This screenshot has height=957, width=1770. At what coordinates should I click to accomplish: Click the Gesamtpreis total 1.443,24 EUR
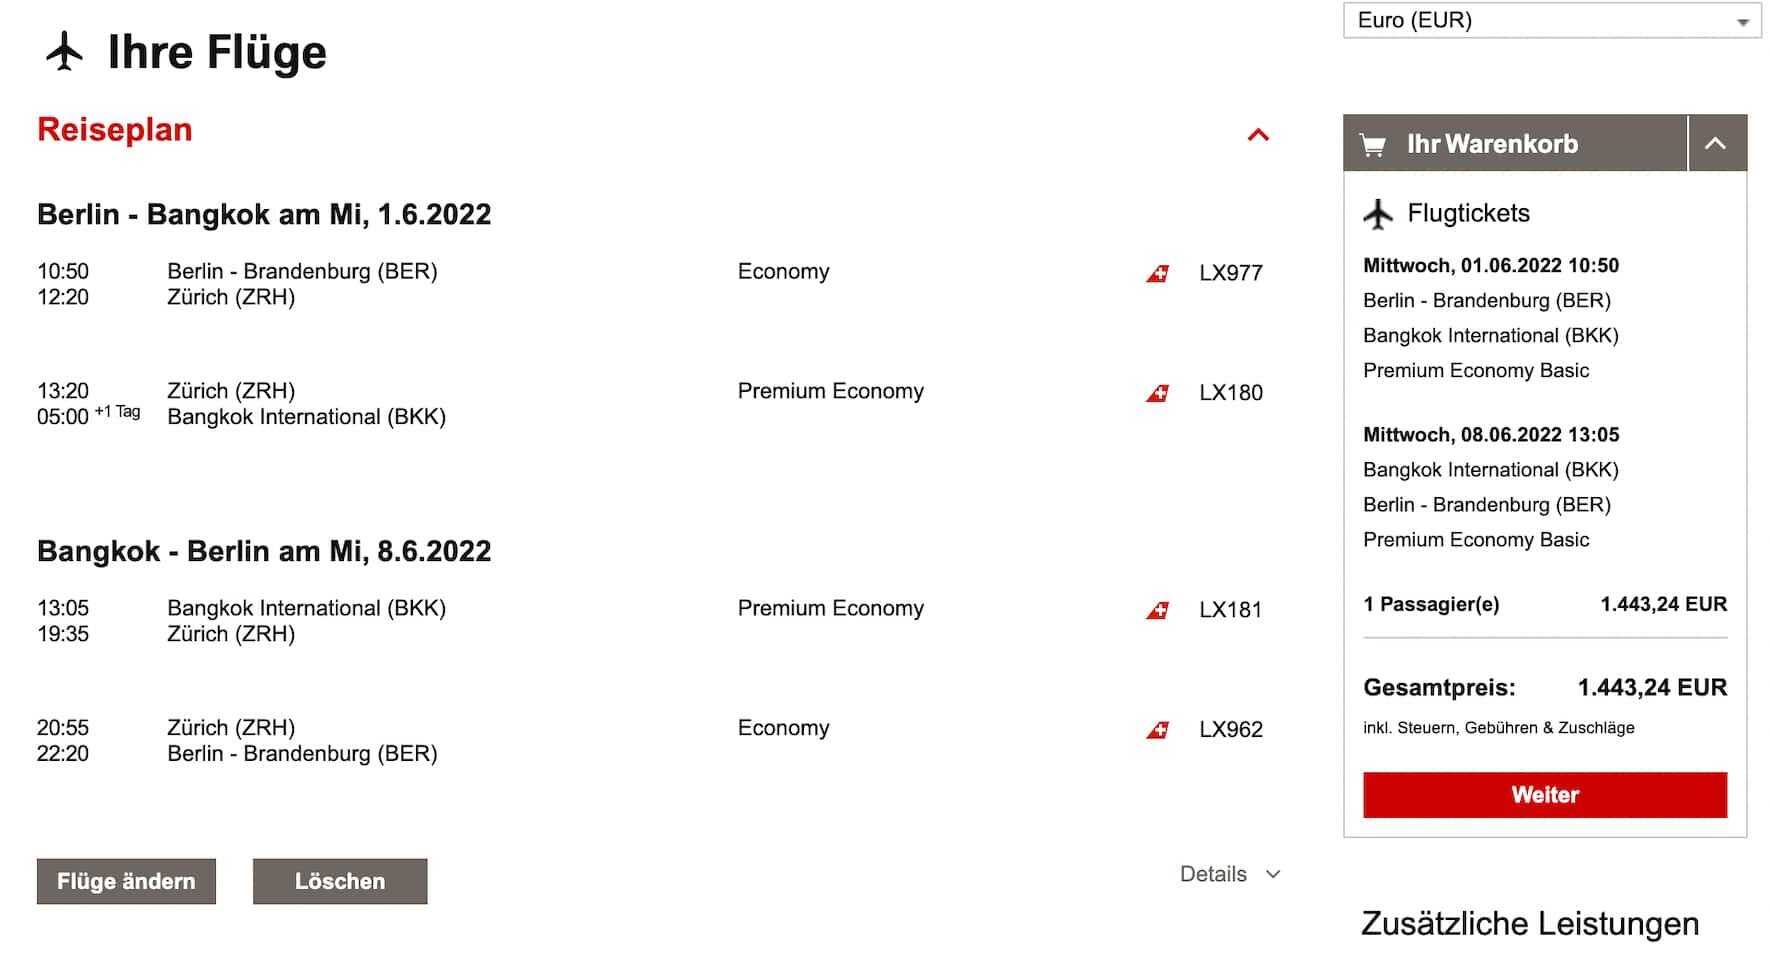pos(1651,688)
